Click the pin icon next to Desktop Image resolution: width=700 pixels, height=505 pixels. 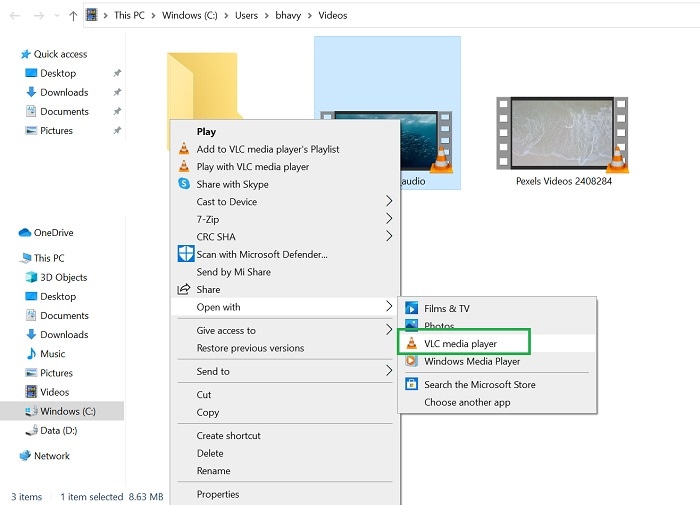(x=117, y=73)
